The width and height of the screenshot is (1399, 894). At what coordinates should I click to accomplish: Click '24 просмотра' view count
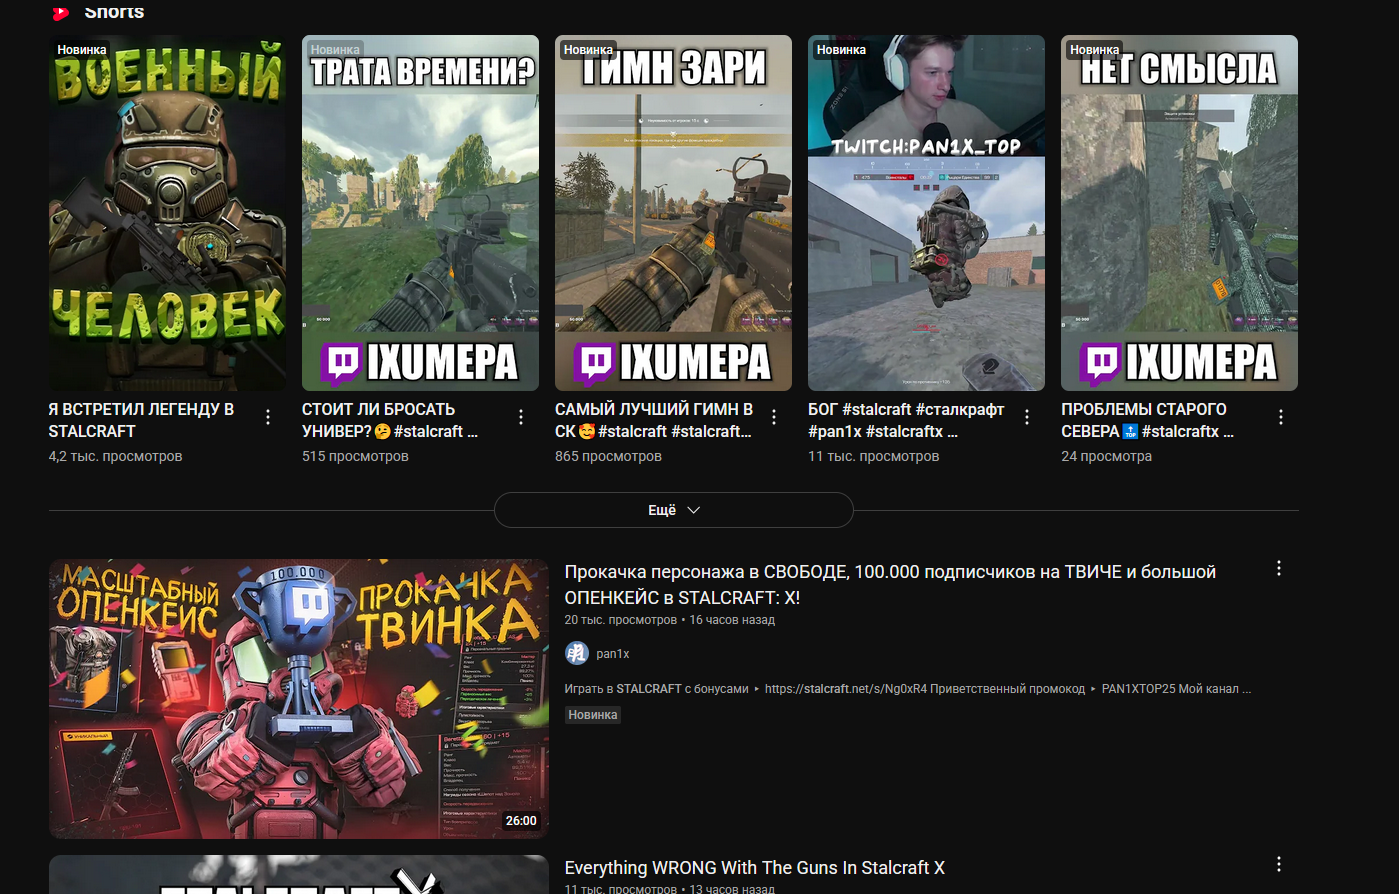[1106, 456]
